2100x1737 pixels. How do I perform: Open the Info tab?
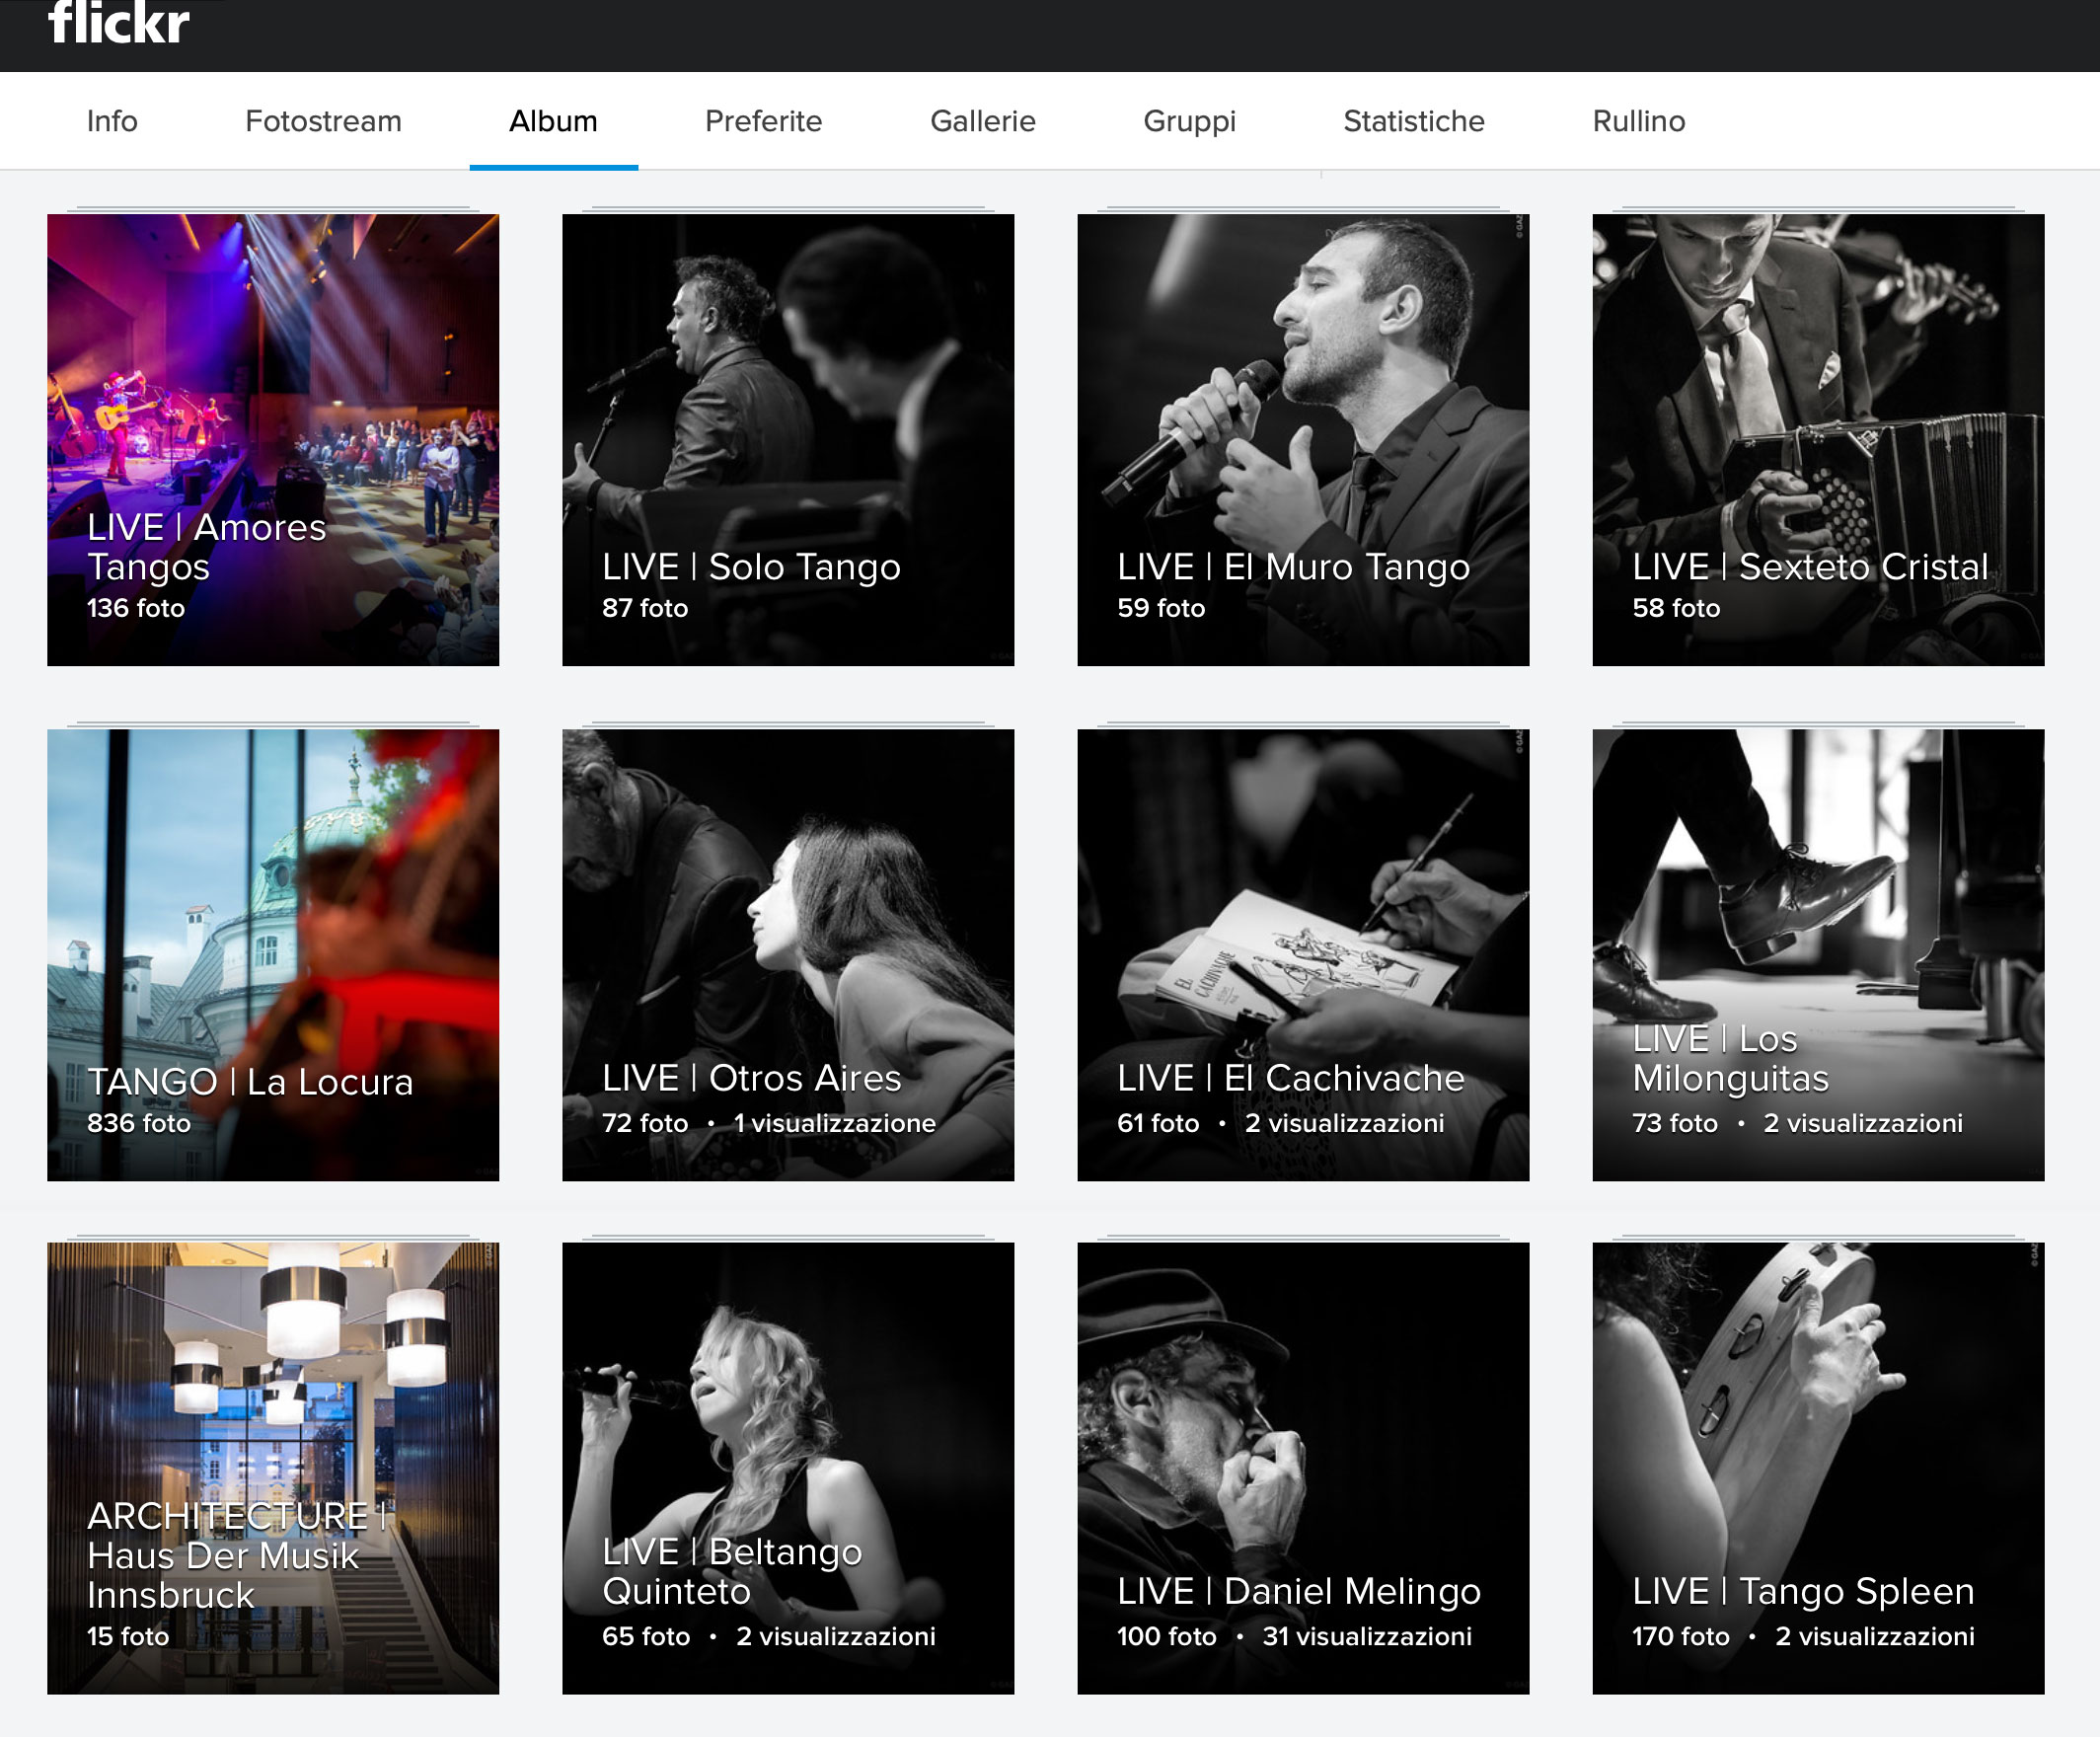(x=112, y=121)
